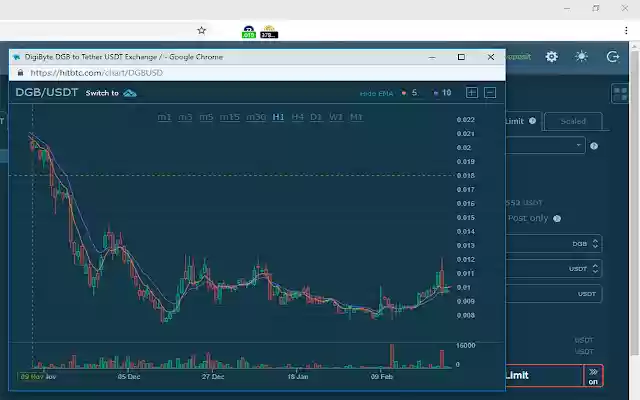The image size is (640, 400).
Task: Click the last USDT total input field
Action: point(553,294)
